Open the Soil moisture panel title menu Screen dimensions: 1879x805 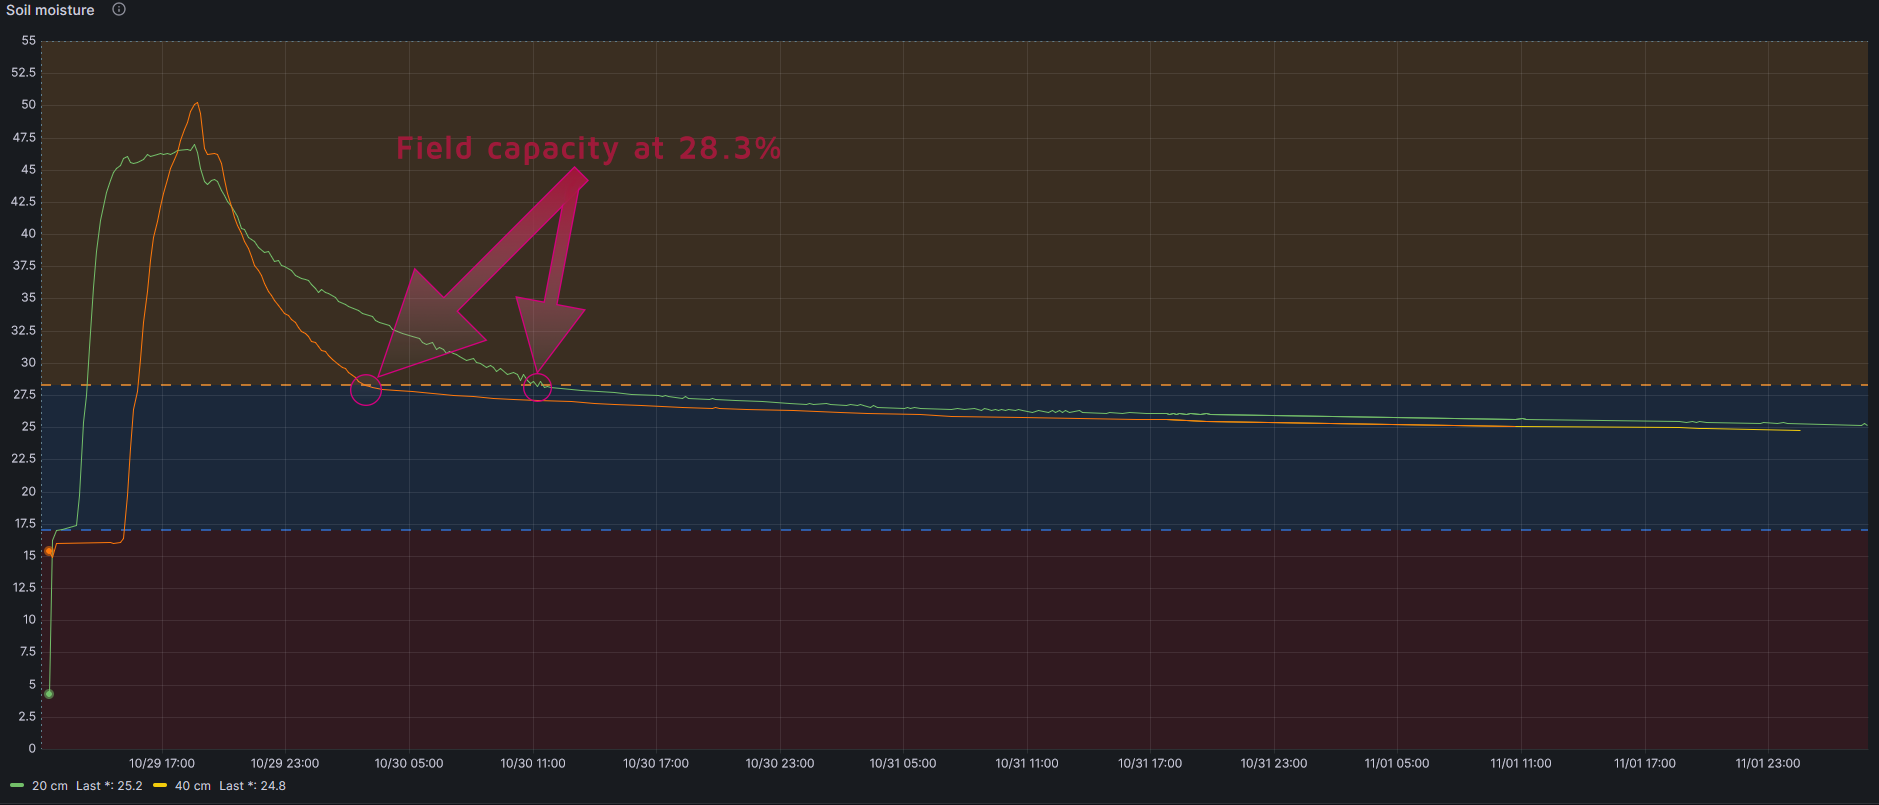tap(50, 10)
